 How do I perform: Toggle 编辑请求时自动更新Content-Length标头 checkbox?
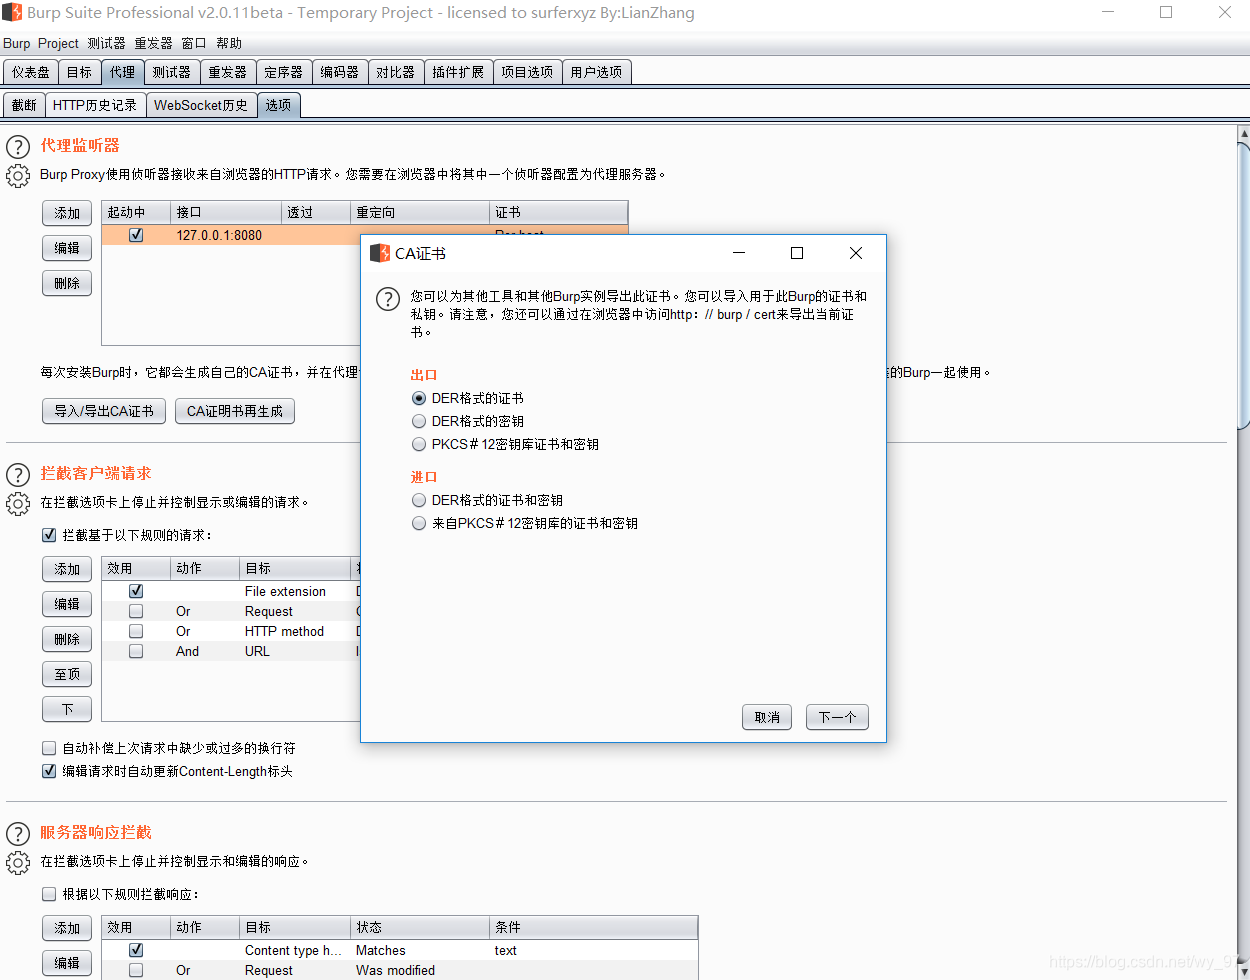[x=49, y=771]
